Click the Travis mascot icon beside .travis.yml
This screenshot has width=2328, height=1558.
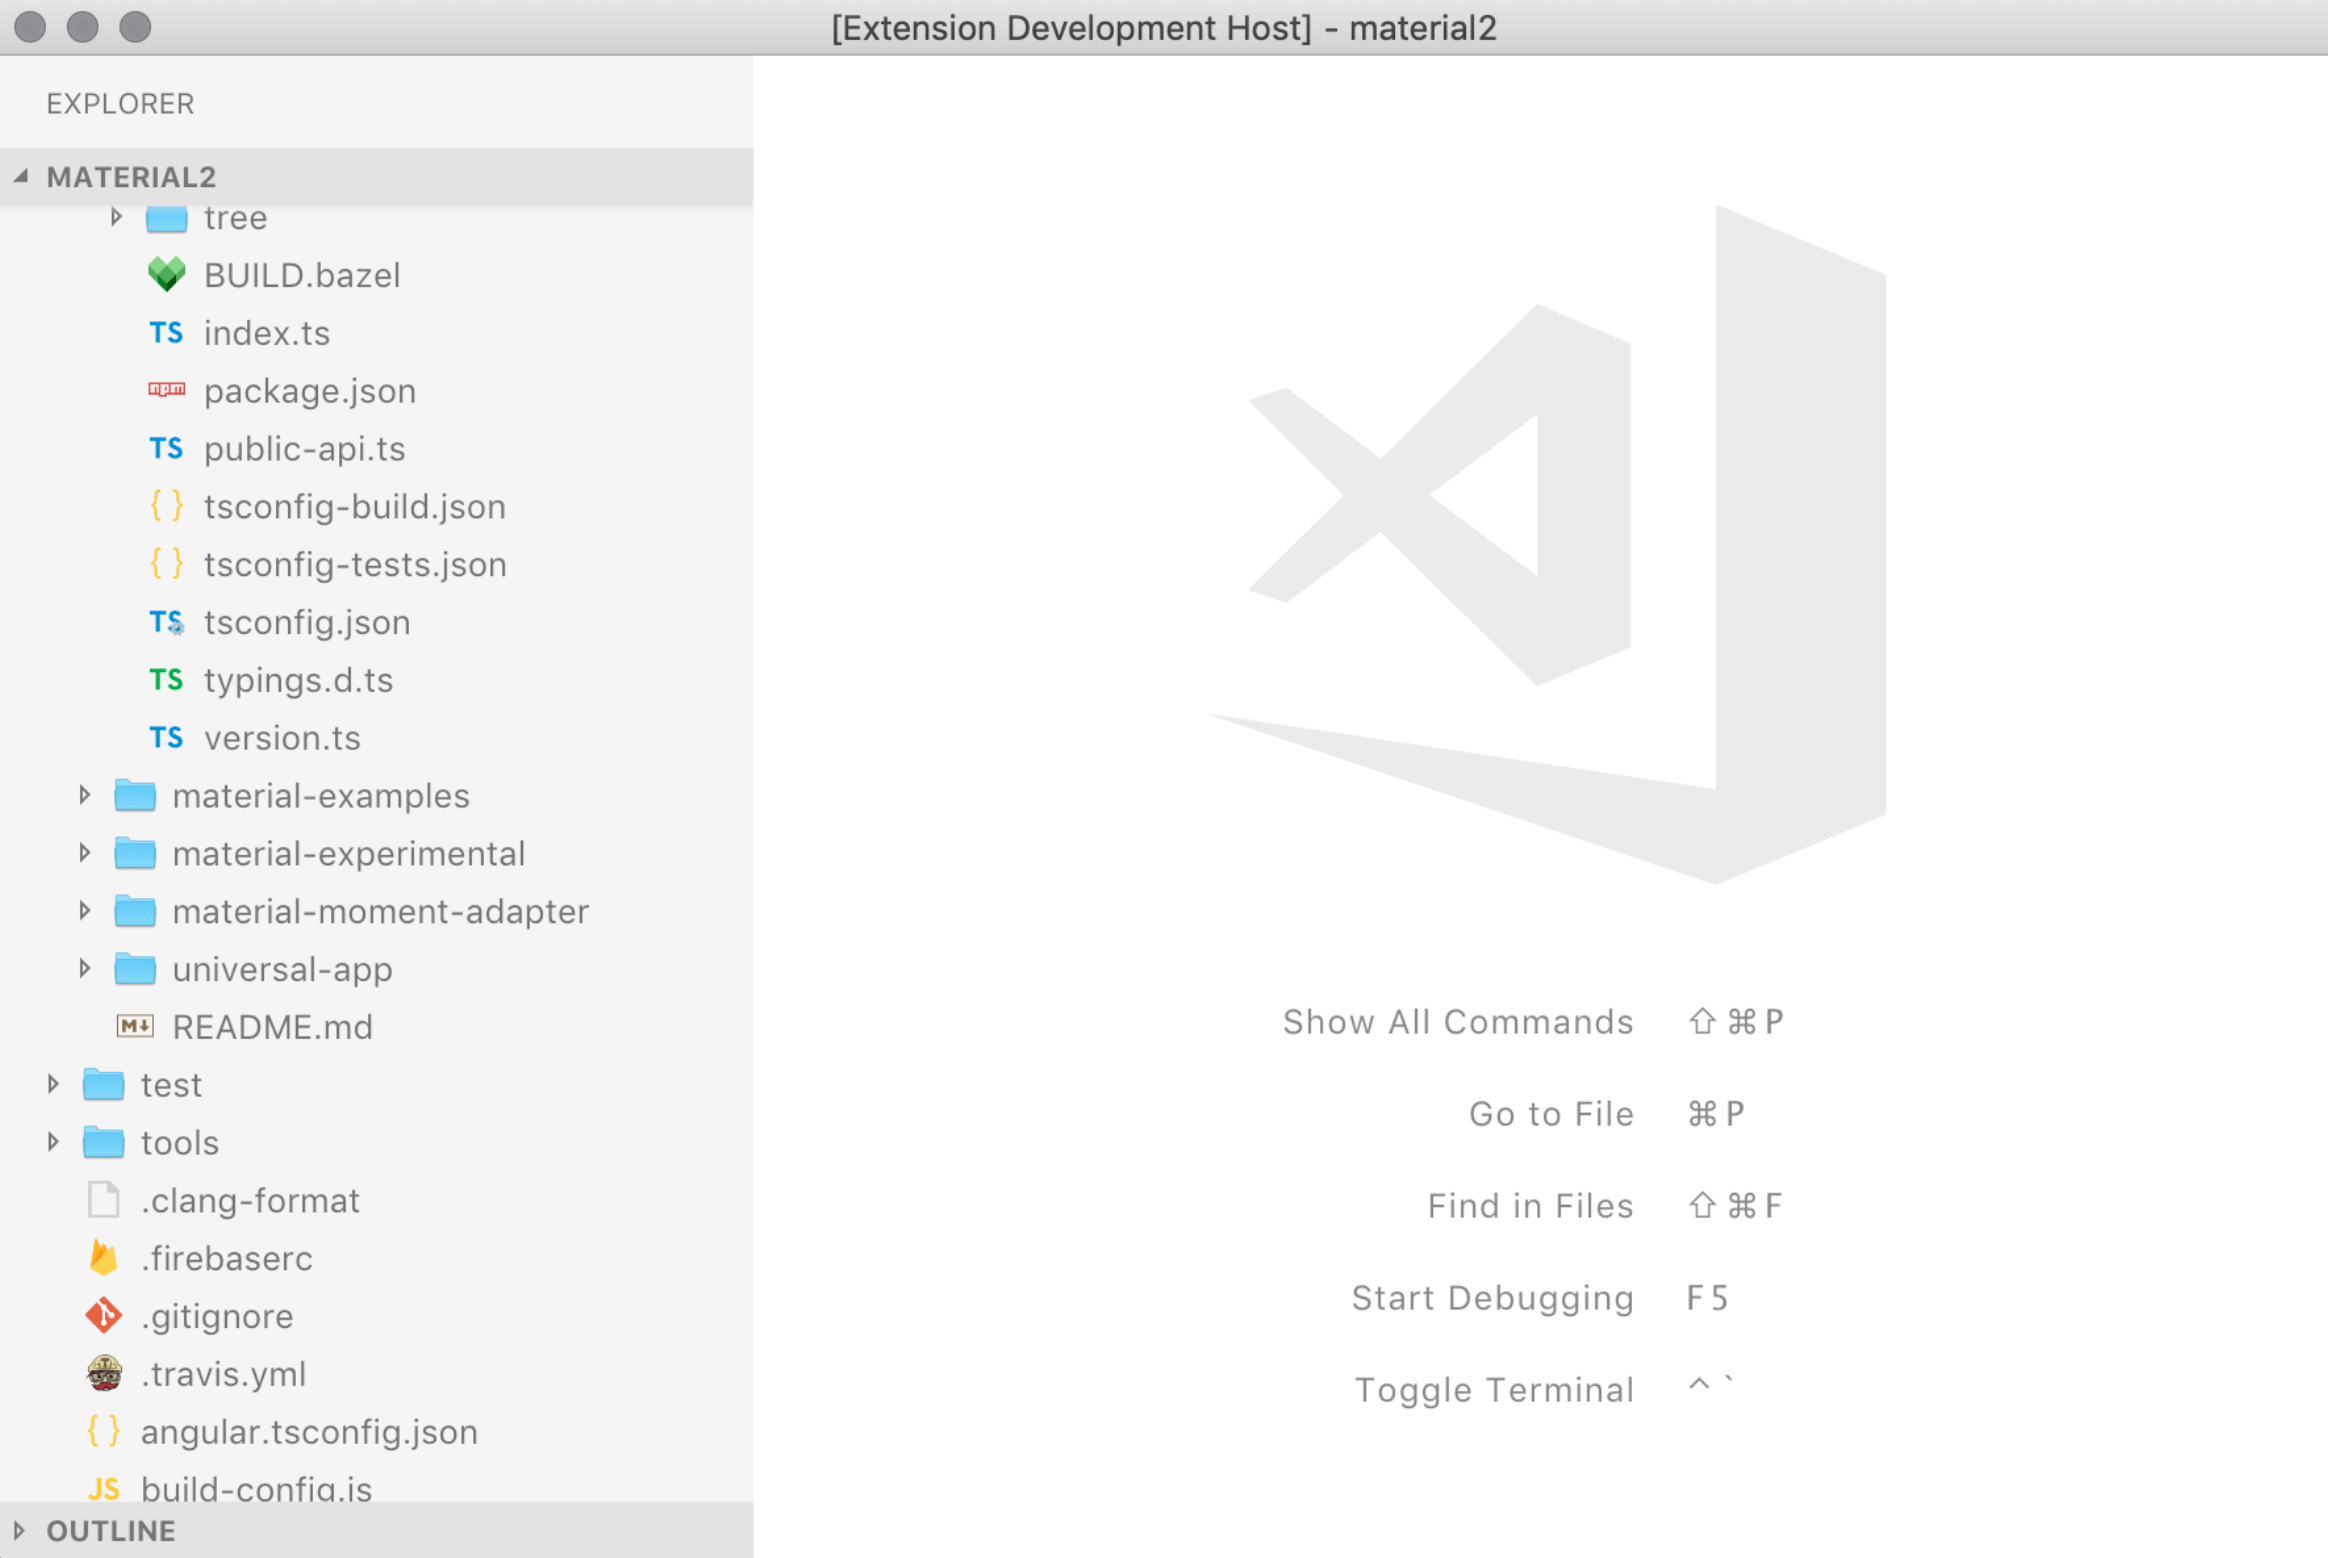tap(104, 1374)
